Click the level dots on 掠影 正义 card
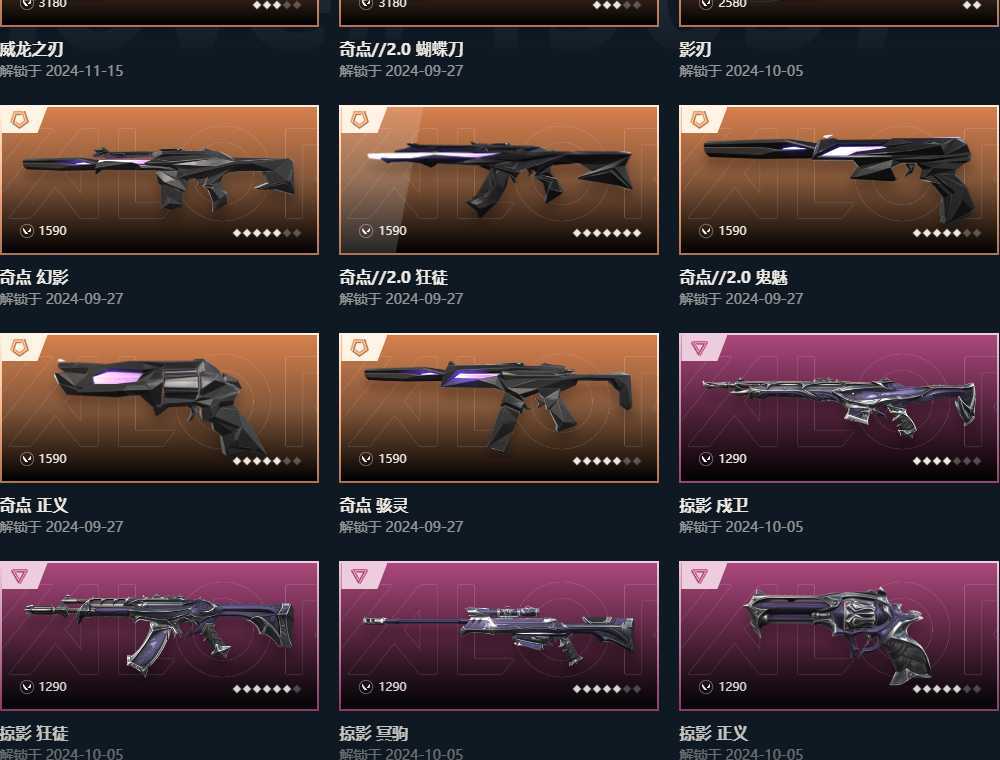1000x760 pixels. 946,689
